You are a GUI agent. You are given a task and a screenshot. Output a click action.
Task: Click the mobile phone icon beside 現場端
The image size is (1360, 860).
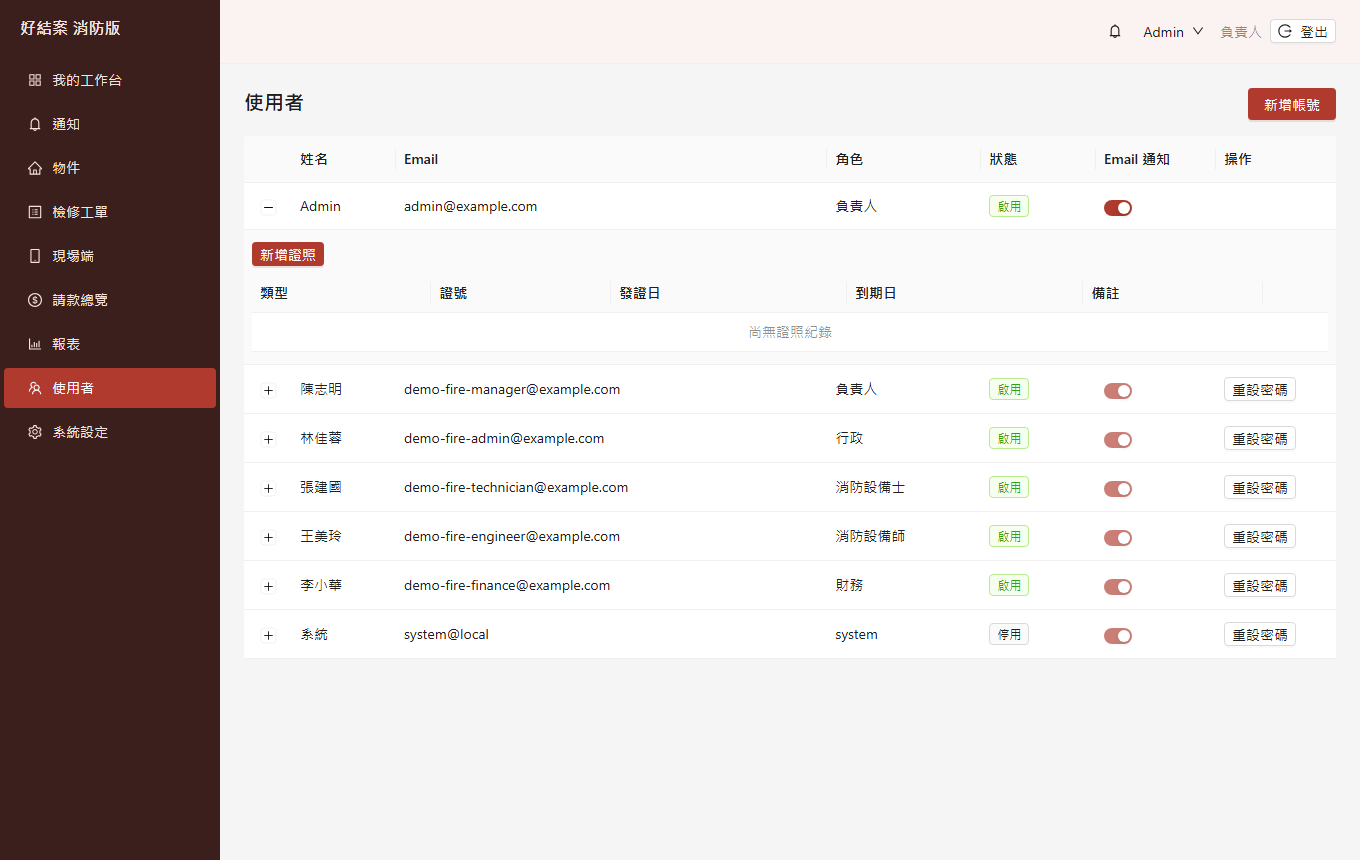(35, 256)
